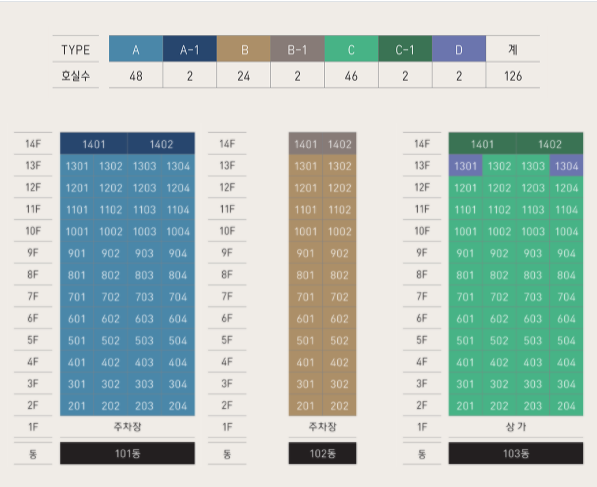Choose unit 1004 in building 103동
The image size is (597, 487).
(567, 231)
